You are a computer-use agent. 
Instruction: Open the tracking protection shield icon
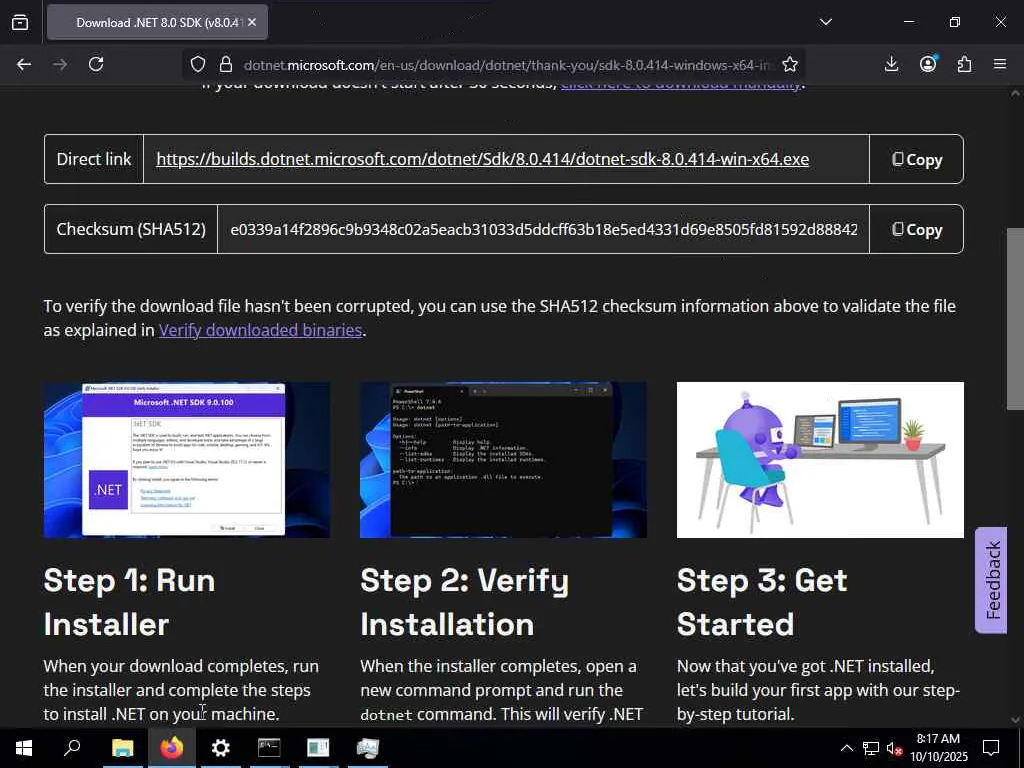pos(198,64)
